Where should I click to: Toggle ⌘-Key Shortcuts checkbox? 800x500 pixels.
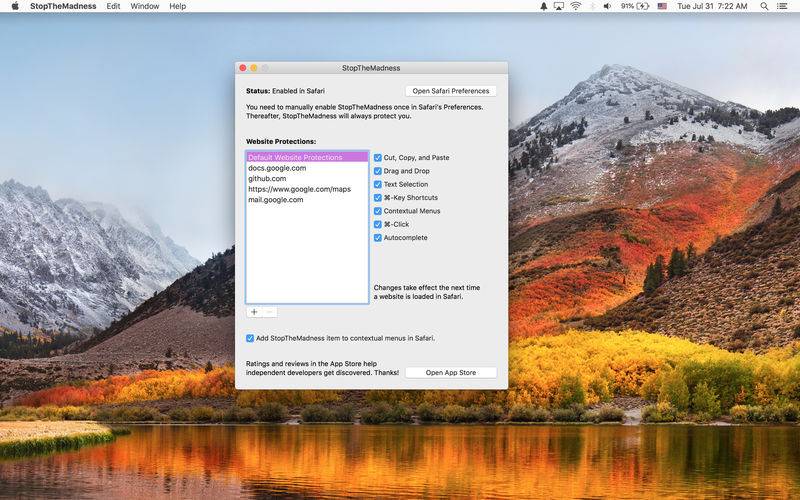tap(378, 197)
